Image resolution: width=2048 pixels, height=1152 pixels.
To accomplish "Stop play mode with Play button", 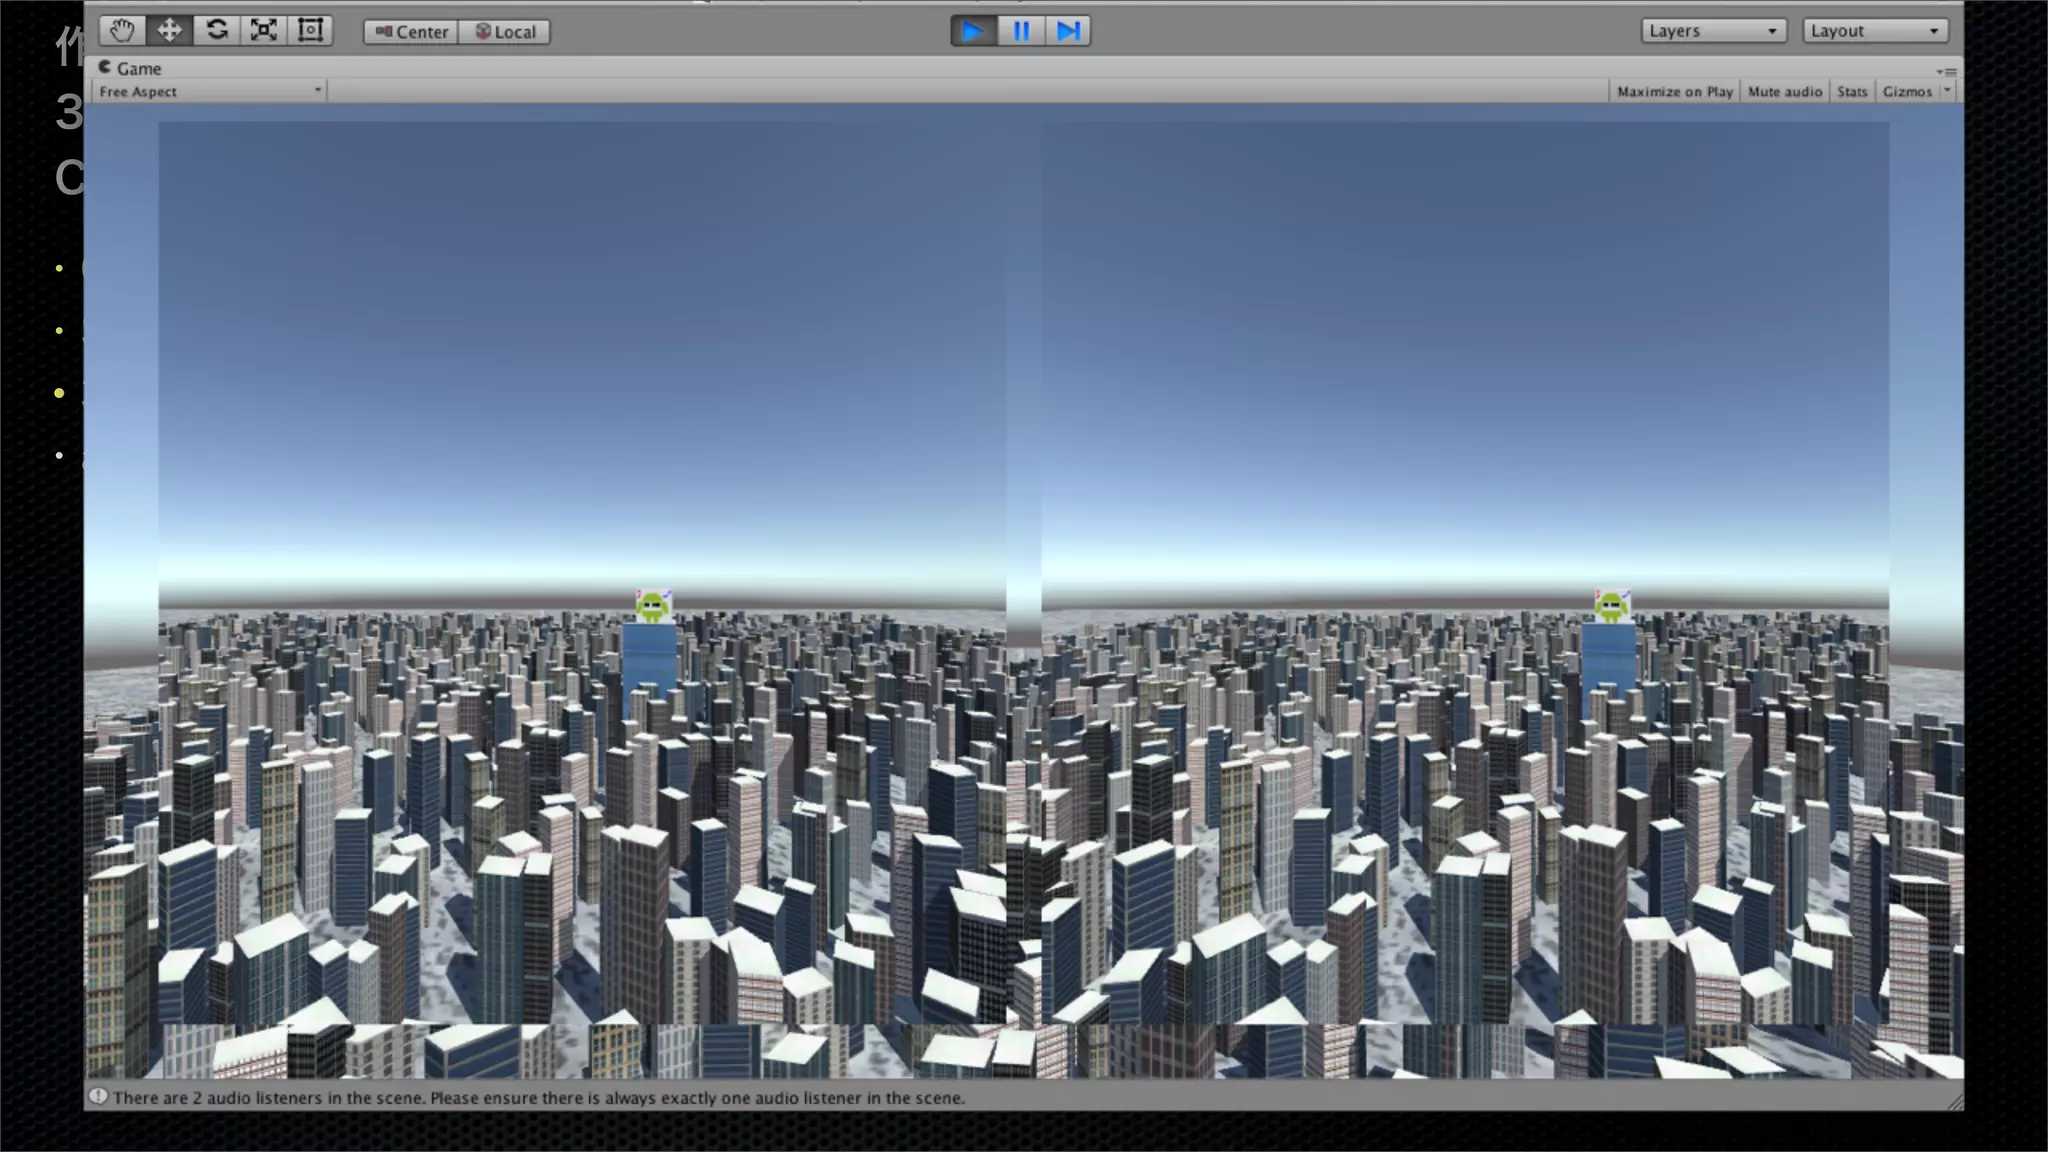I will [972, 31].
